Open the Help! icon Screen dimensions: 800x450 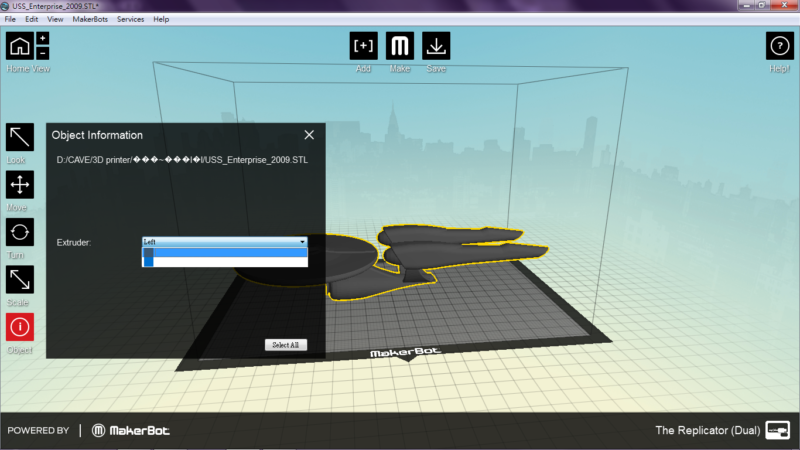click(x=780, y=46)
